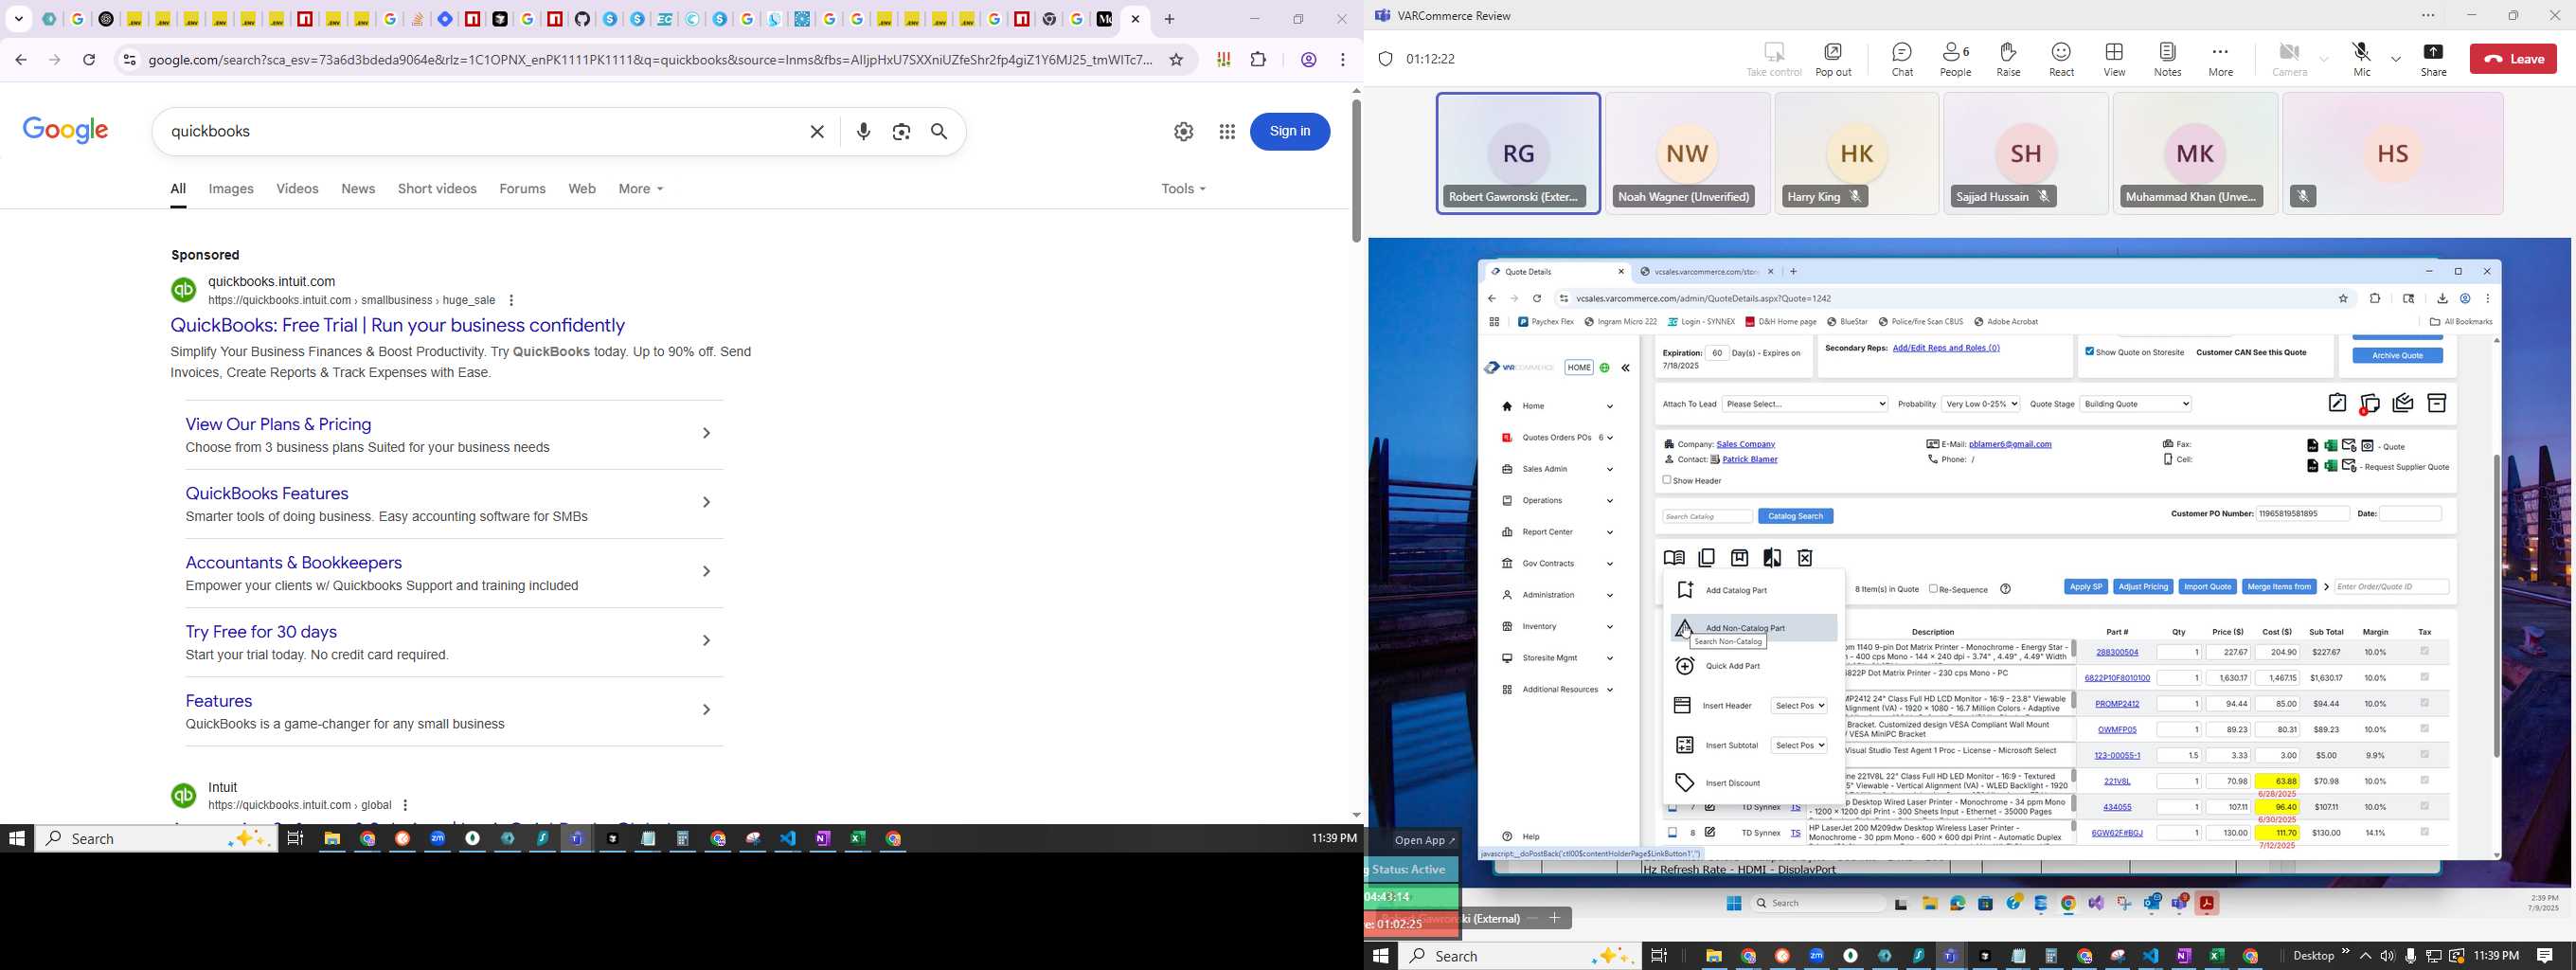2576x970 pixels.
Task: Toggle Tax checkbox for part 221V8L
Action: (x=2424, y=781)
